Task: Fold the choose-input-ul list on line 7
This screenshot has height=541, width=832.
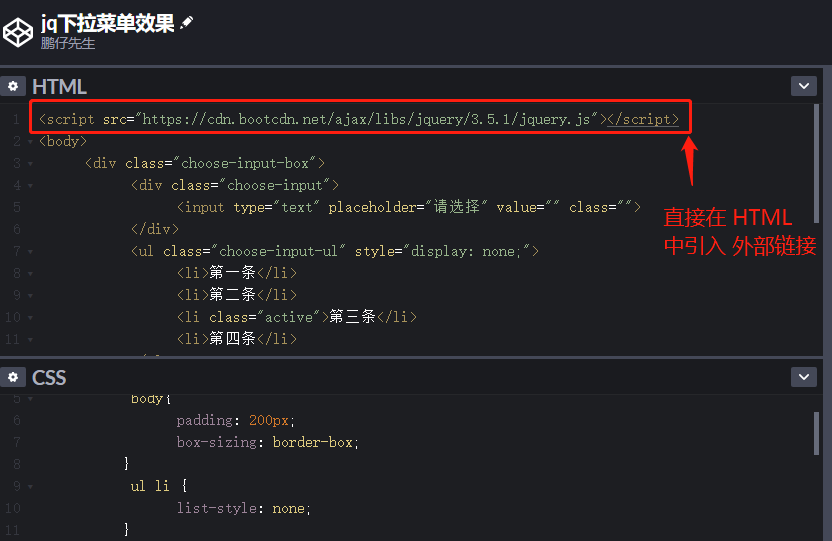Action: [x=30, y=252]
